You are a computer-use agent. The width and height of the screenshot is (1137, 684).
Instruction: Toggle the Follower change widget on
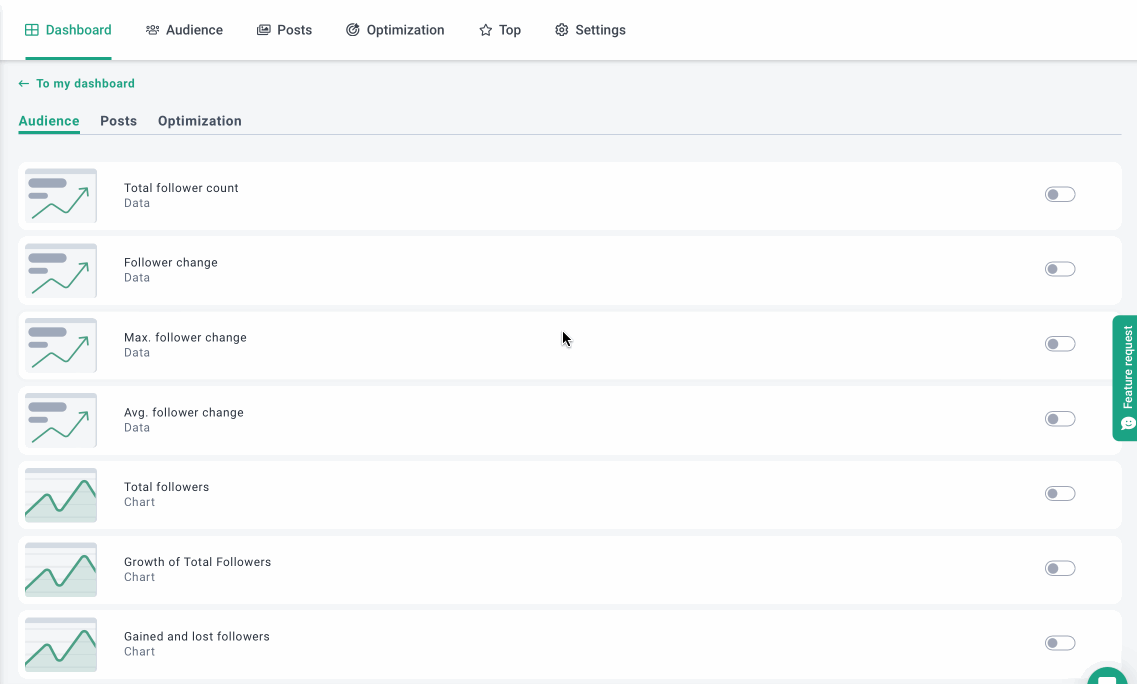(x=1059, y=269)
